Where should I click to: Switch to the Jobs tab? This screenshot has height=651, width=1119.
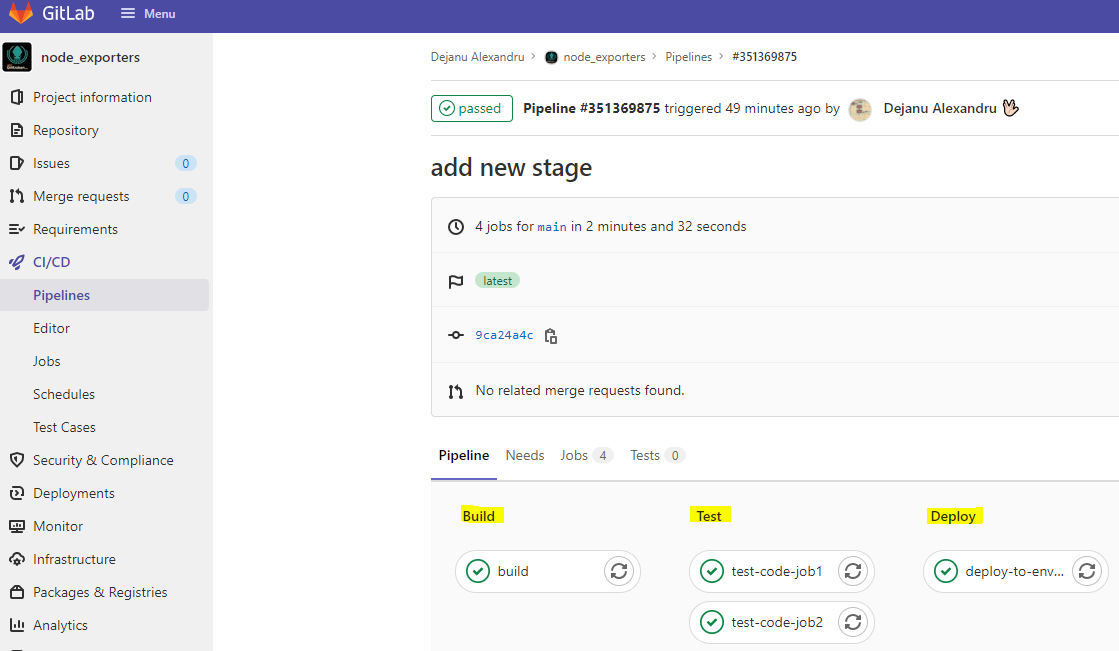click(x=586, y=455)
